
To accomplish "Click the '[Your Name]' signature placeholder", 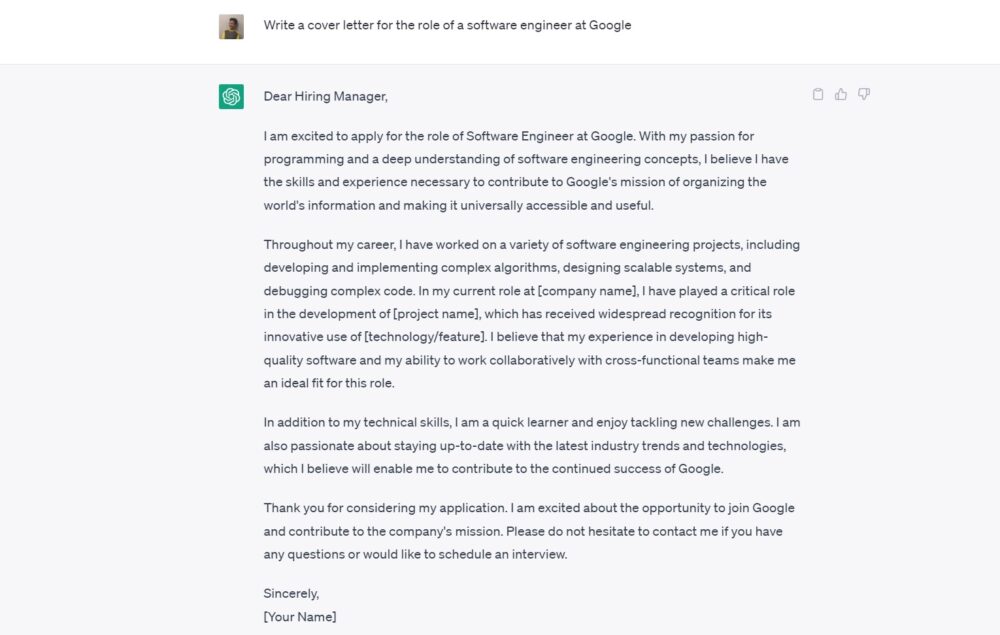I will coord(300,616).
